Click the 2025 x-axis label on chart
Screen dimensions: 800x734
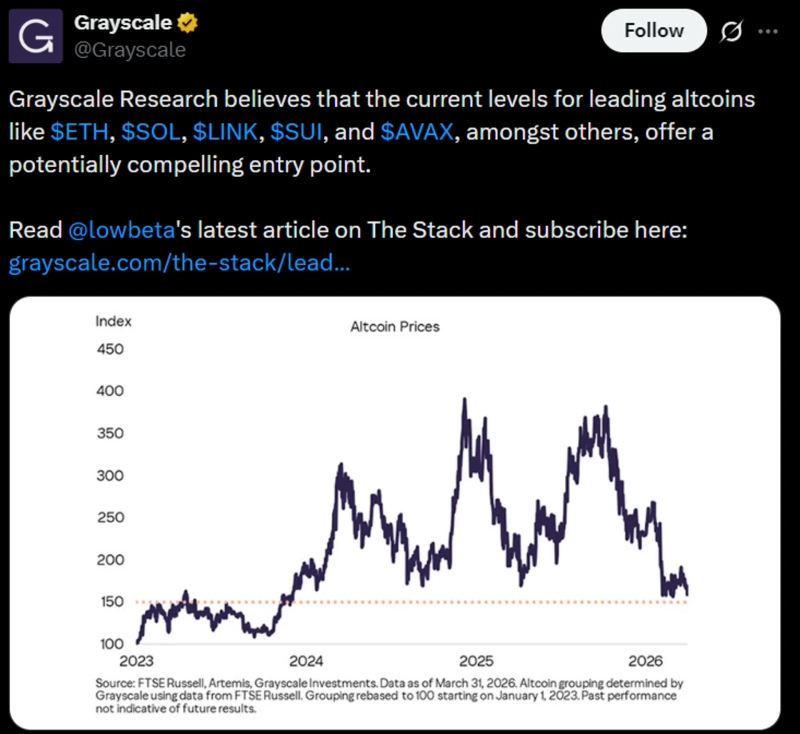(476, 661)
